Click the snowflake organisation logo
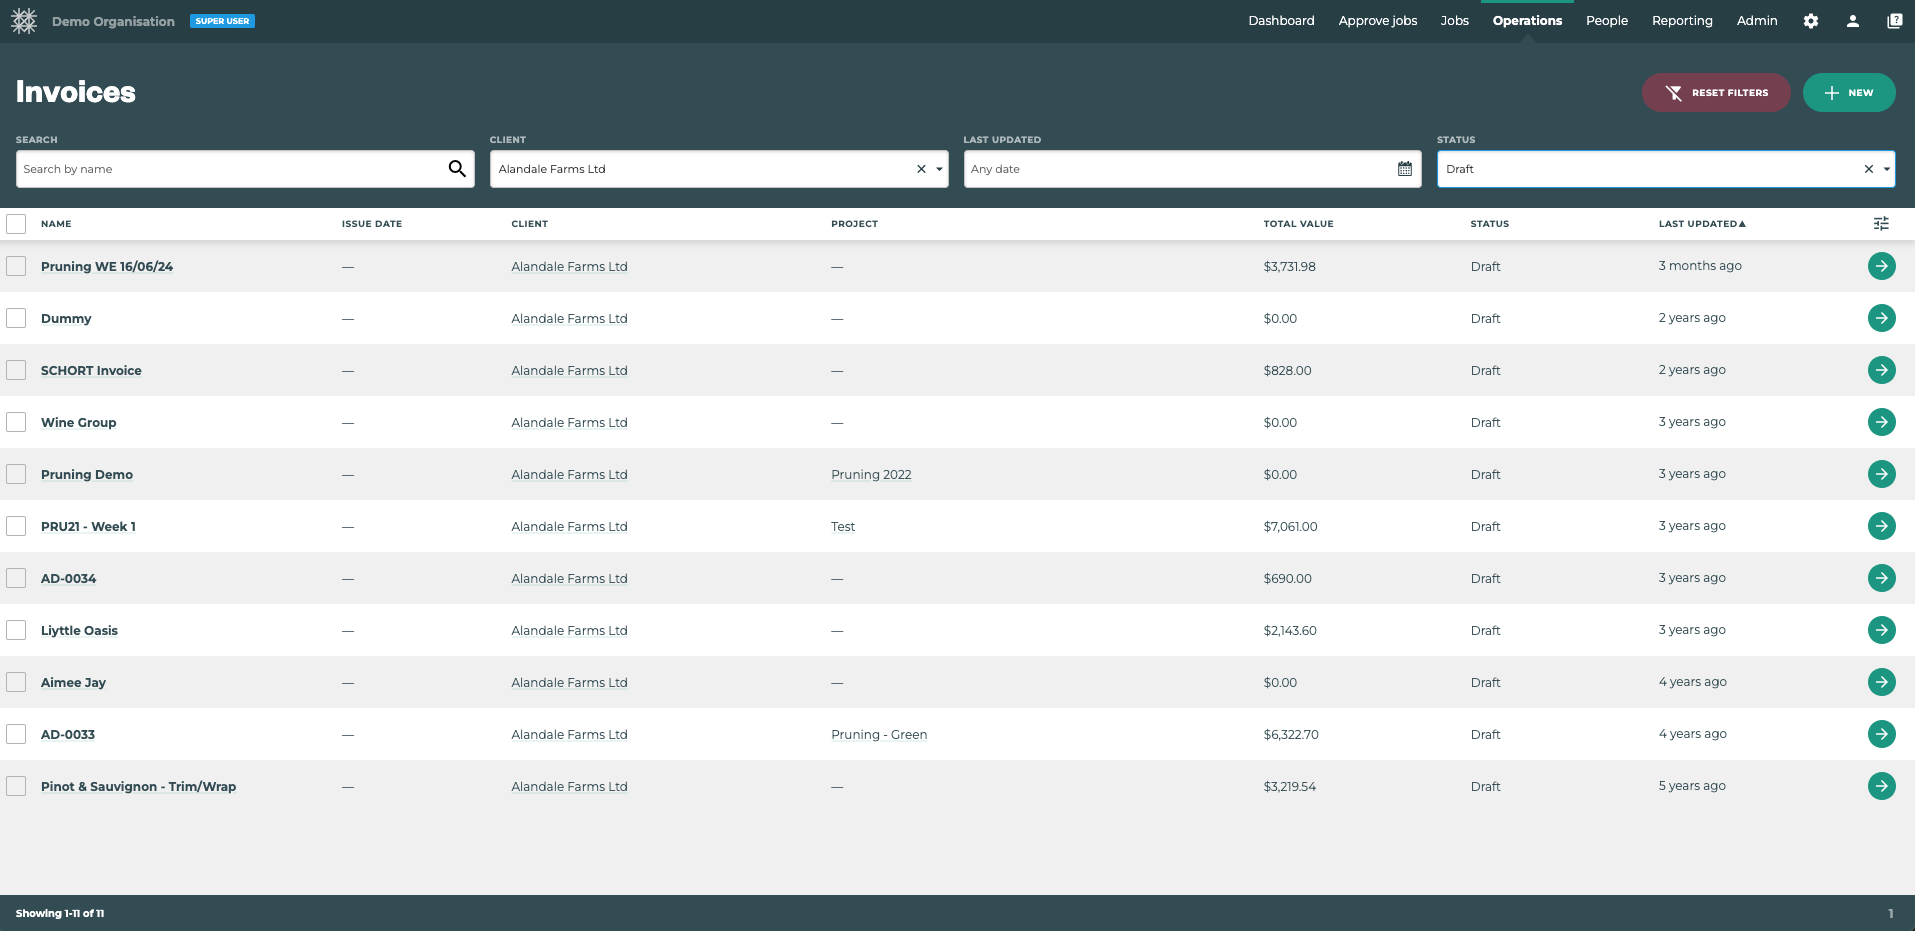 (x=24, y=21)
